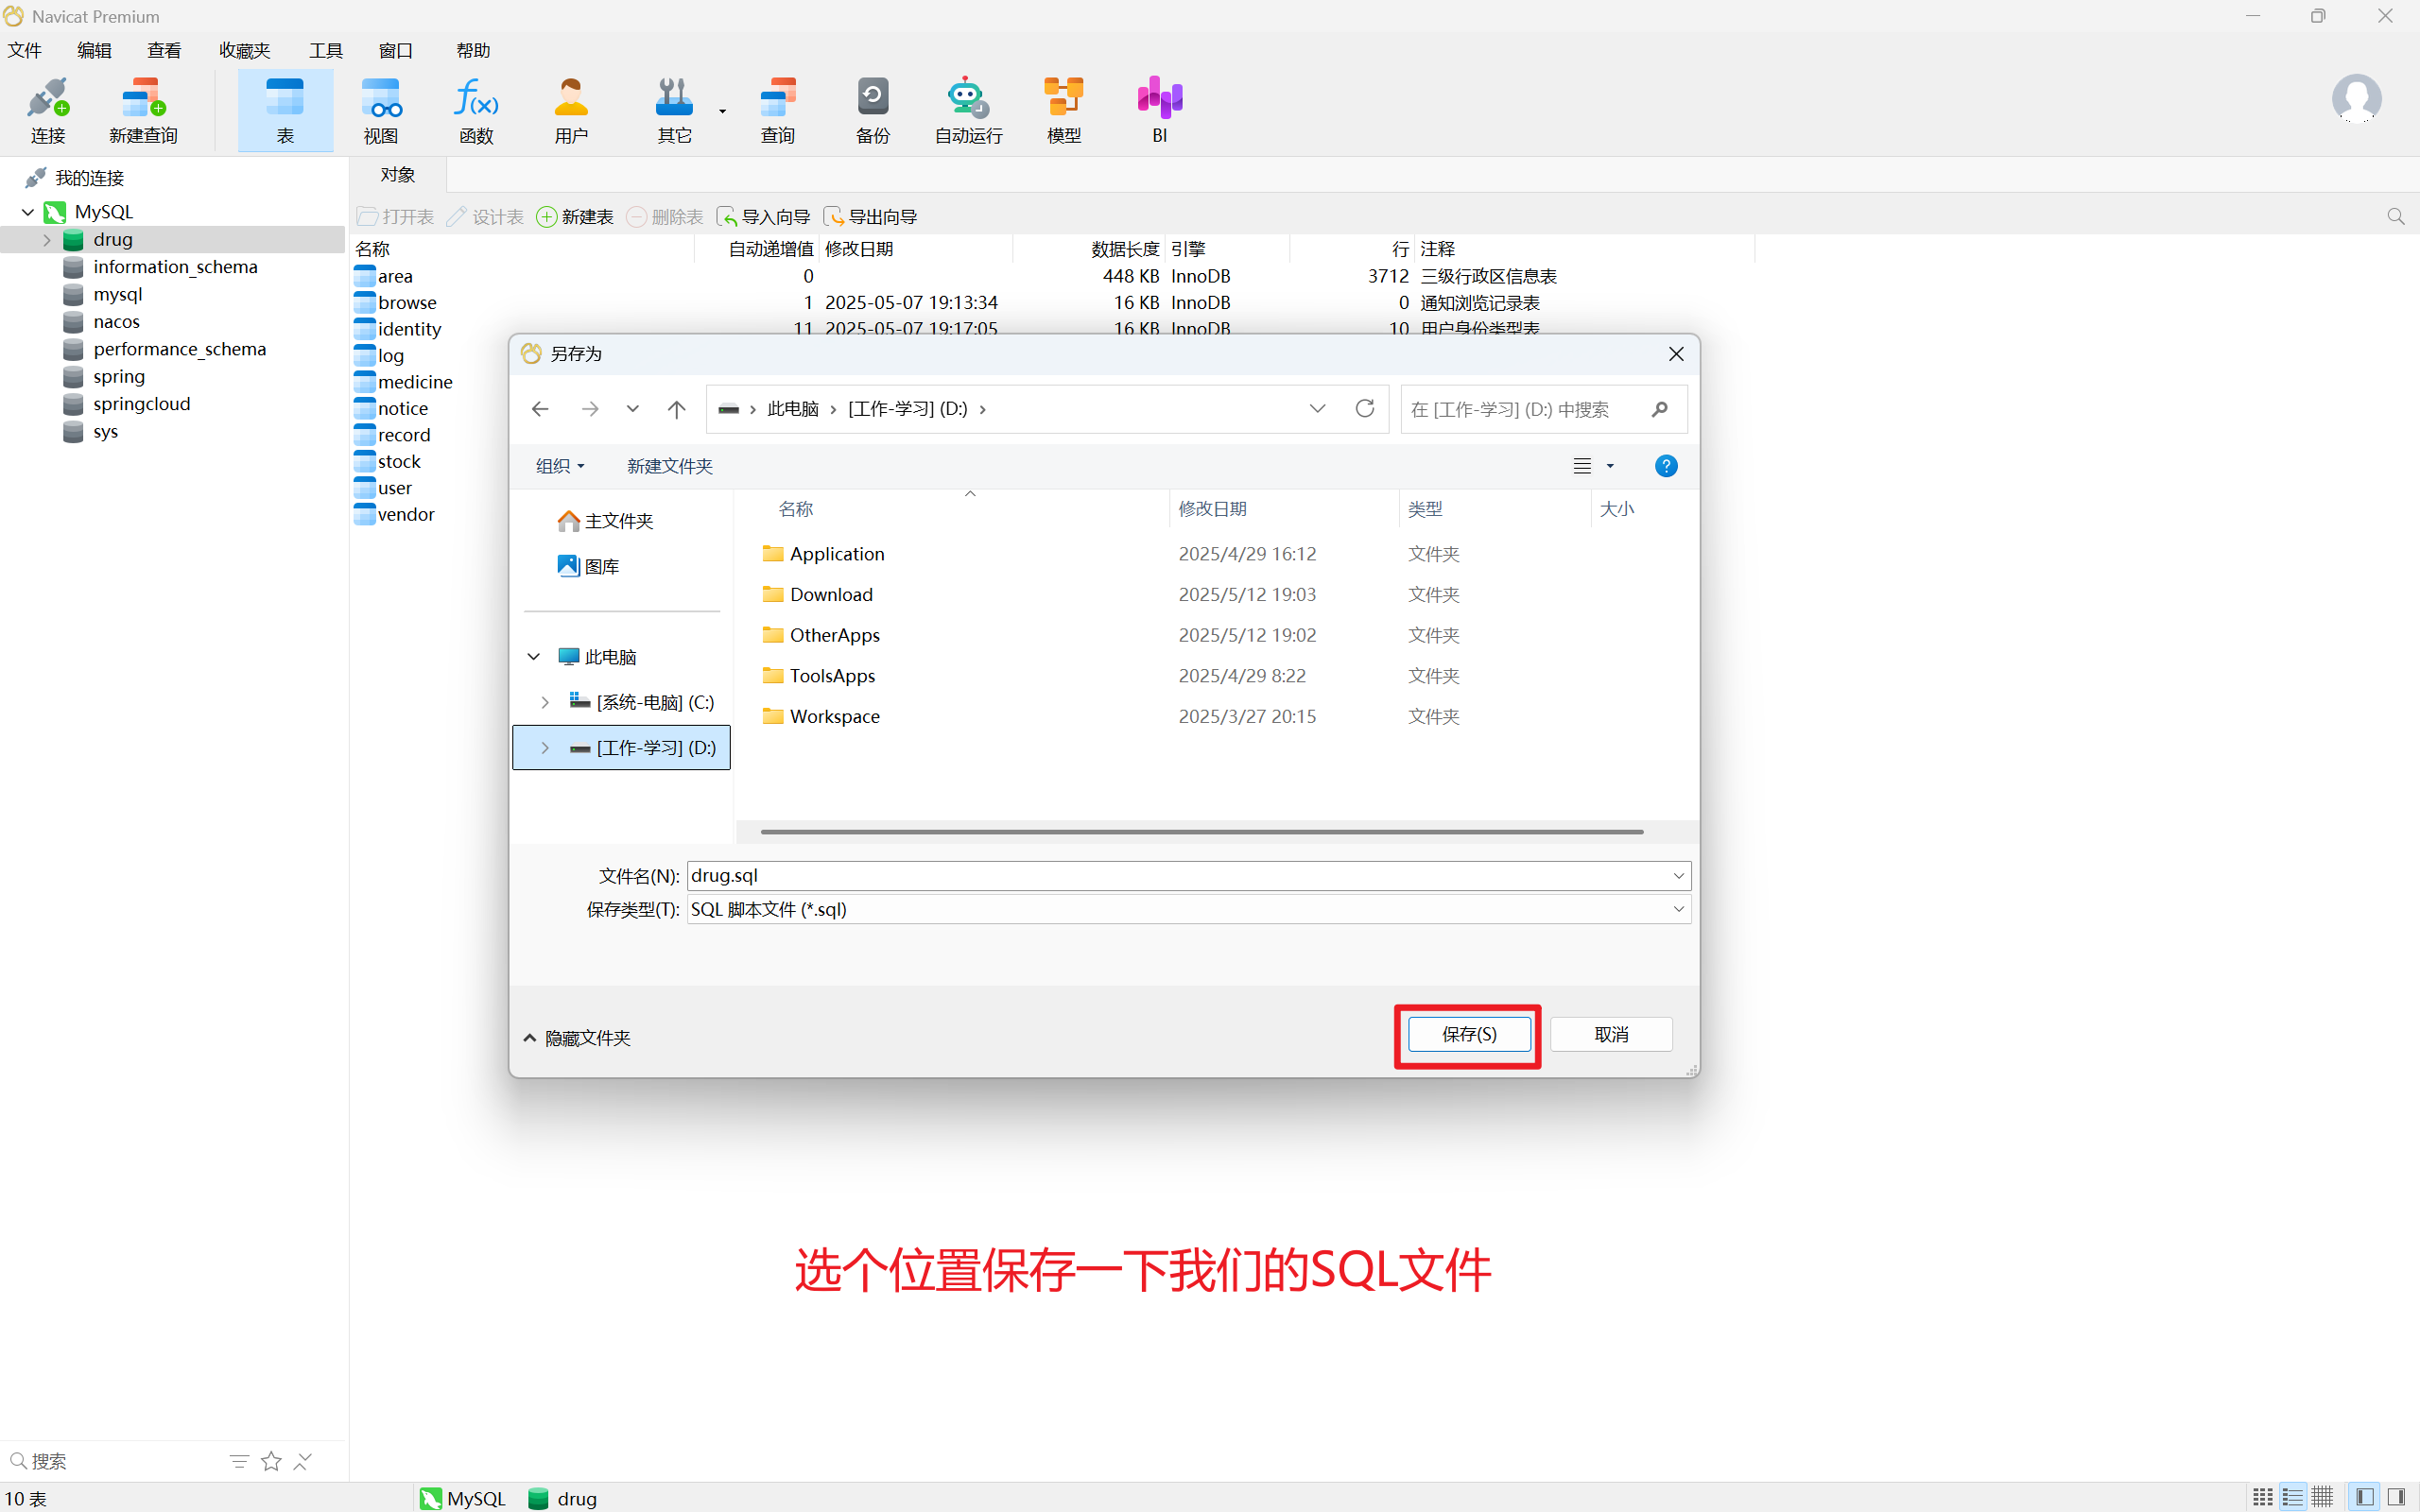The height and width of the screenshot is (1512, 2420).
Task: Click the 保存(S) button
Action: (1467, 1034)
